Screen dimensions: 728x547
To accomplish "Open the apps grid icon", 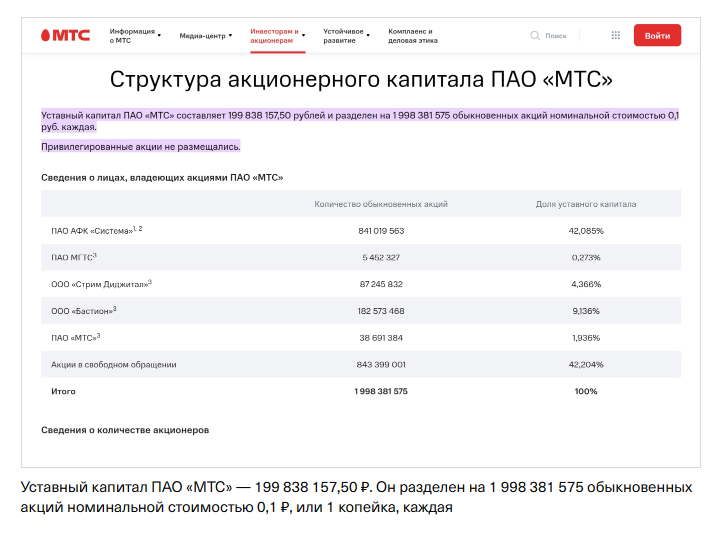I will click(616, 36).
